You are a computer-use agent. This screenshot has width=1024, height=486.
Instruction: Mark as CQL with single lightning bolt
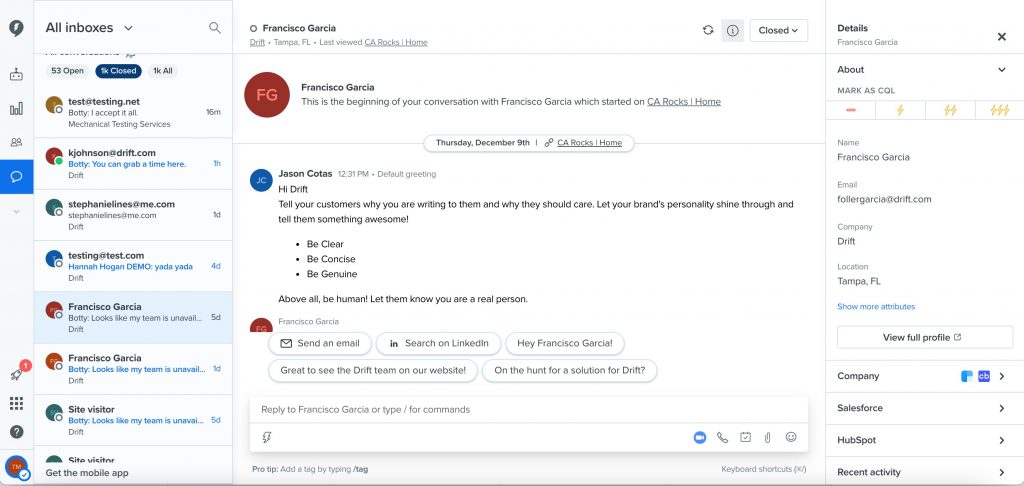[900, 110]
